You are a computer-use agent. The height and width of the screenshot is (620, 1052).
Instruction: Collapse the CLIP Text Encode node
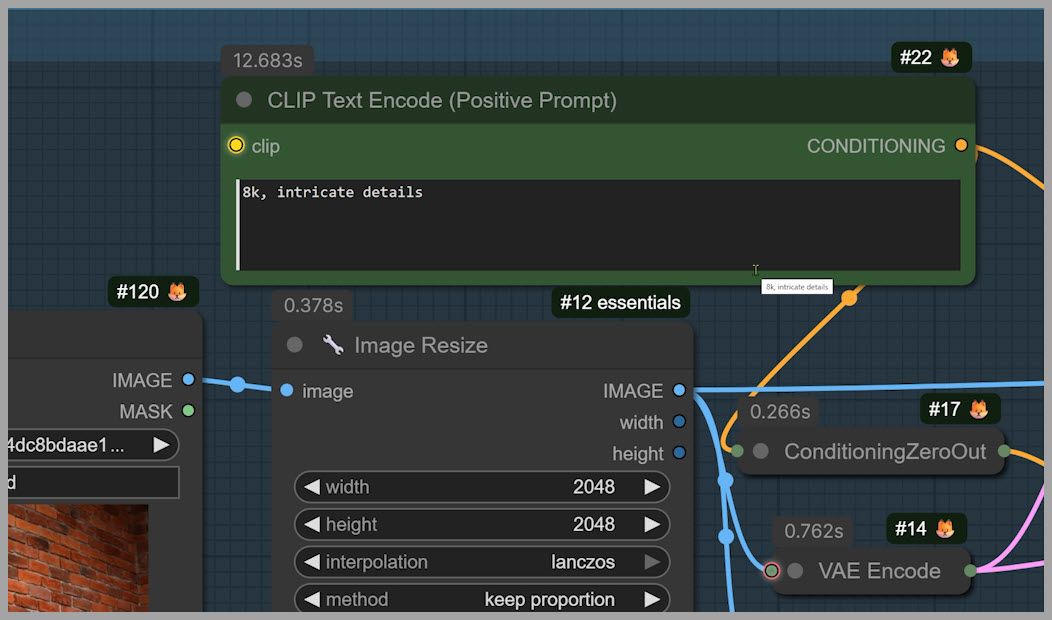(244, 101)
